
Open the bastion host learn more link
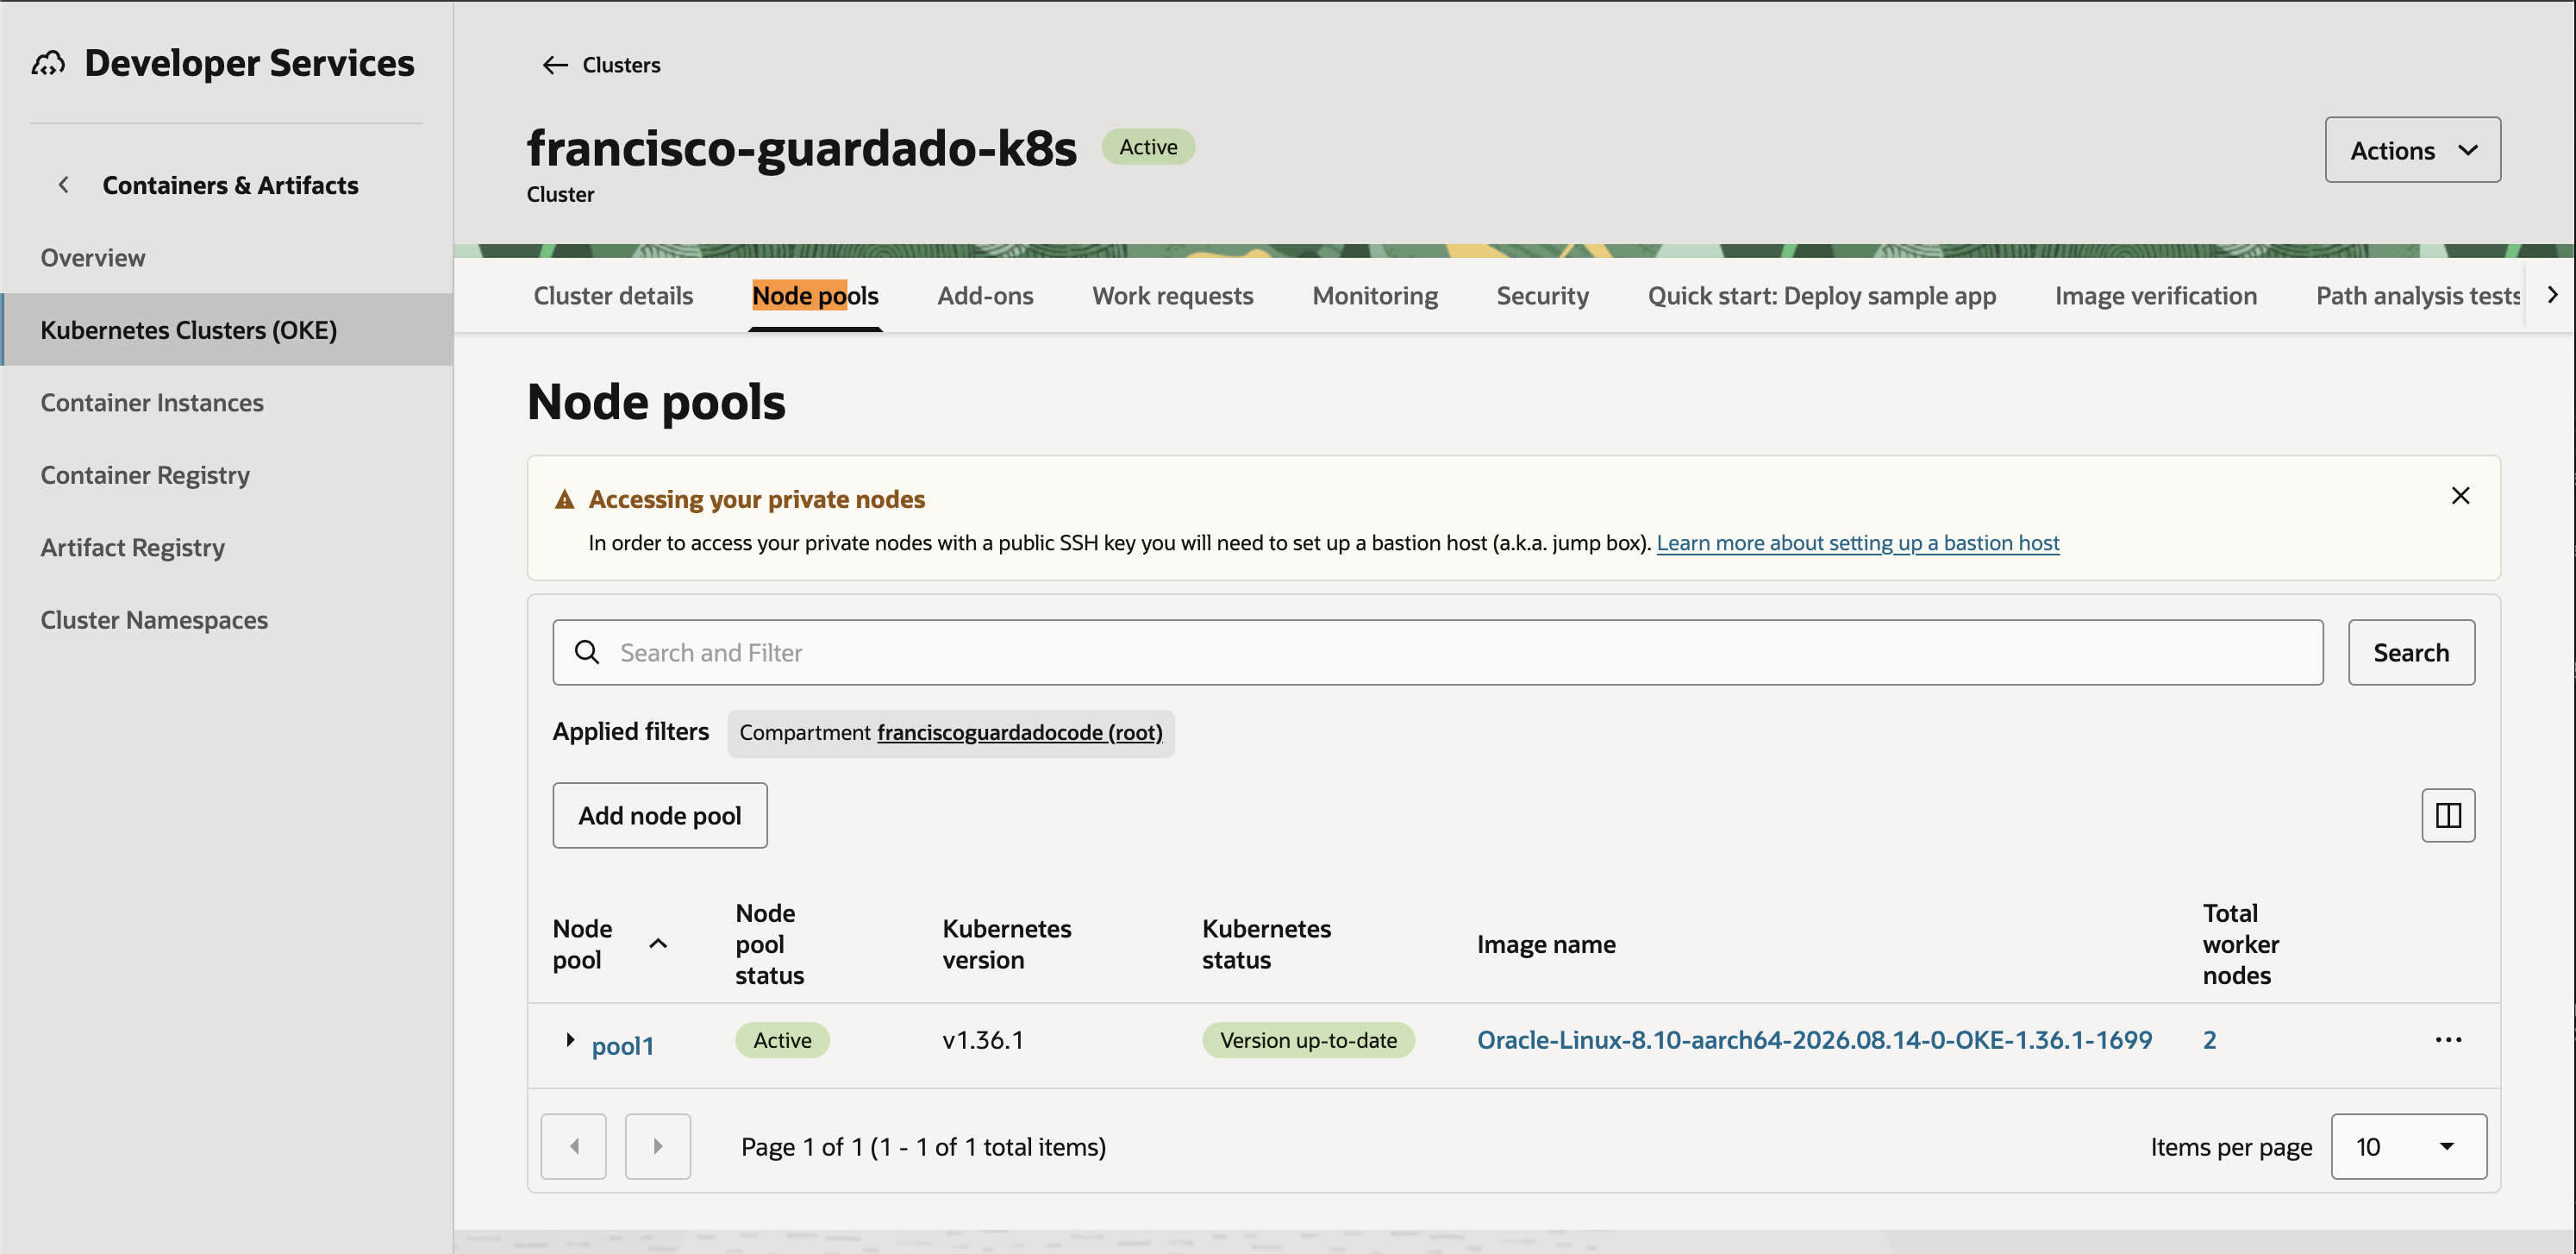tap(1857, 542)
